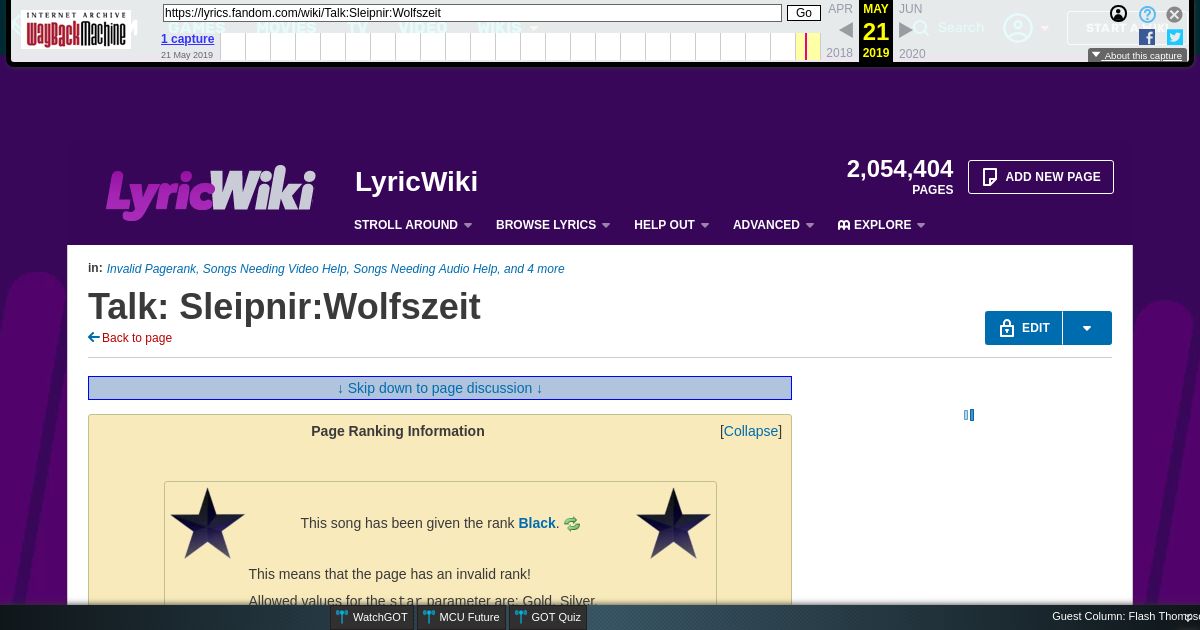Viewport: 1200px width, 630px height.
Task: Expand the Browse Lyrics menu
Action: pyautogui.click(x=553, y=225)
